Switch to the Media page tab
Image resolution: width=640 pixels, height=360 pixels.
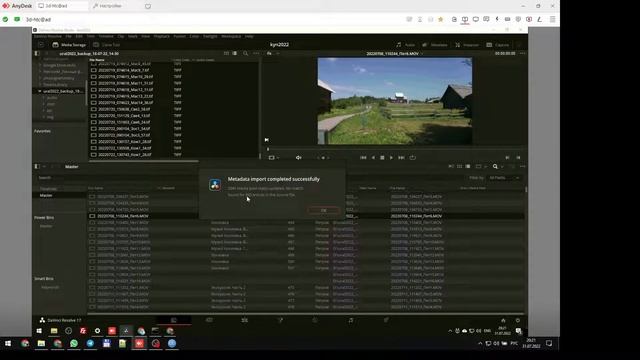point(173,320)
